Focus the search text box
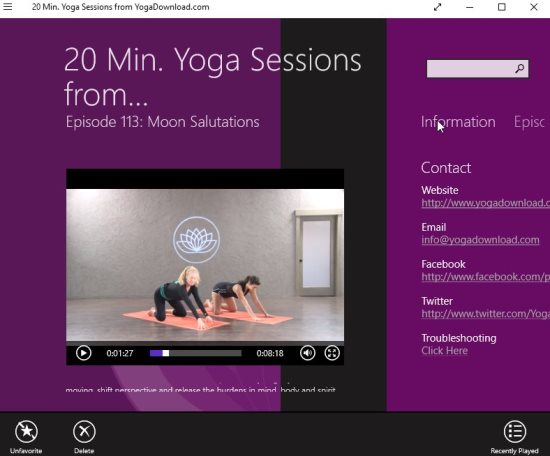Viewport: 550px width, 456px height. click(470, 69)
